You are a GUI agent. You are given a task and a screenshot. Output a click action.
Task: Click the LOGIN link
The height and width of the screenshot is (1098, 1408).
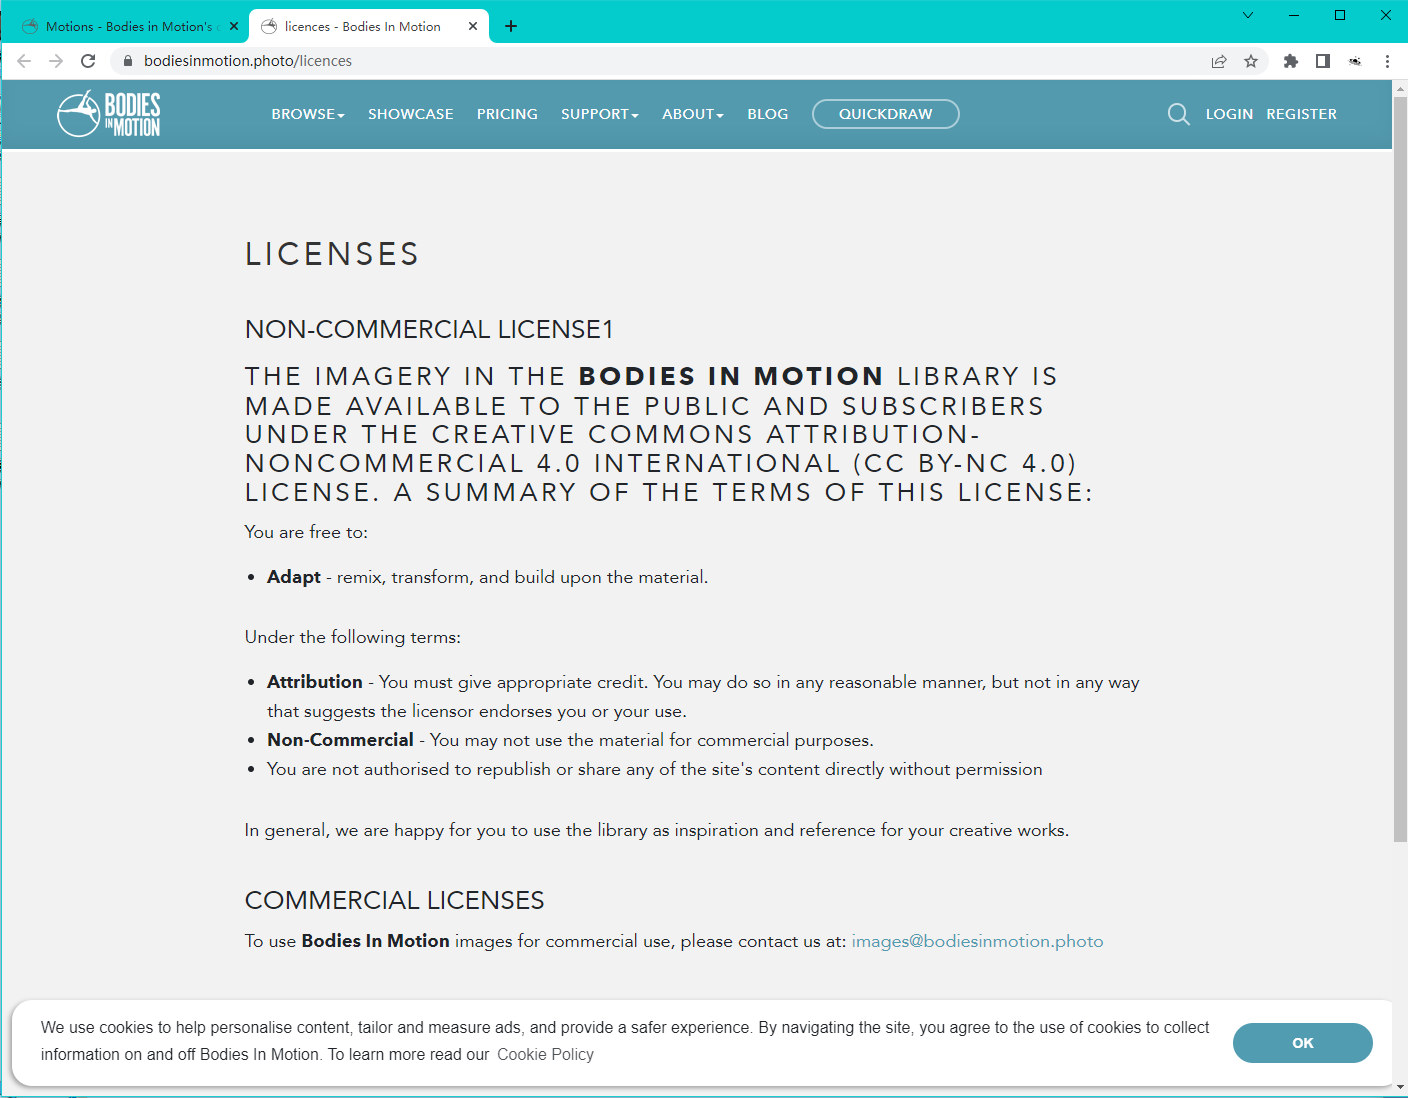(x=1229, y=114)
